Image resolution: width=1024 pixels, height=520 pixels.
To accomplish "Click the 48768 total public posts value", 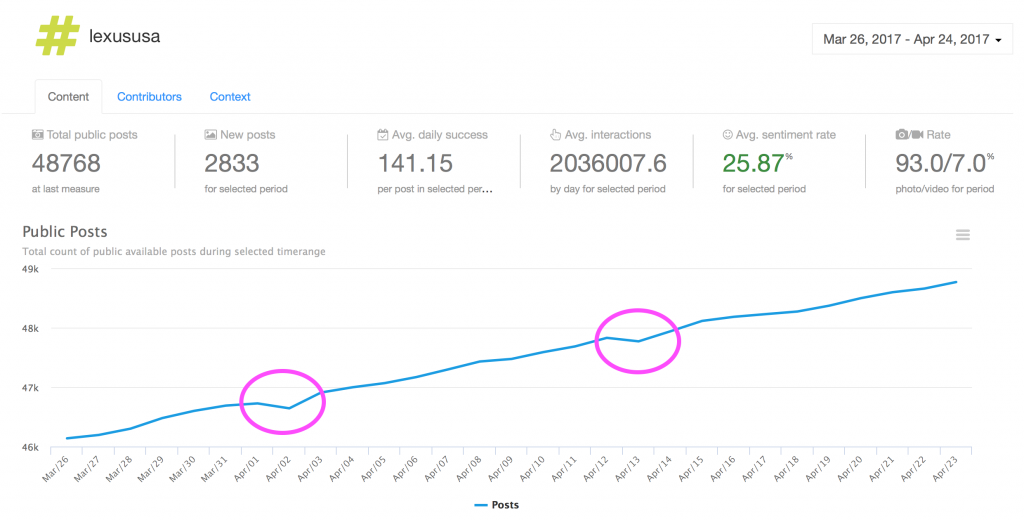I will (x=66, y=163).
